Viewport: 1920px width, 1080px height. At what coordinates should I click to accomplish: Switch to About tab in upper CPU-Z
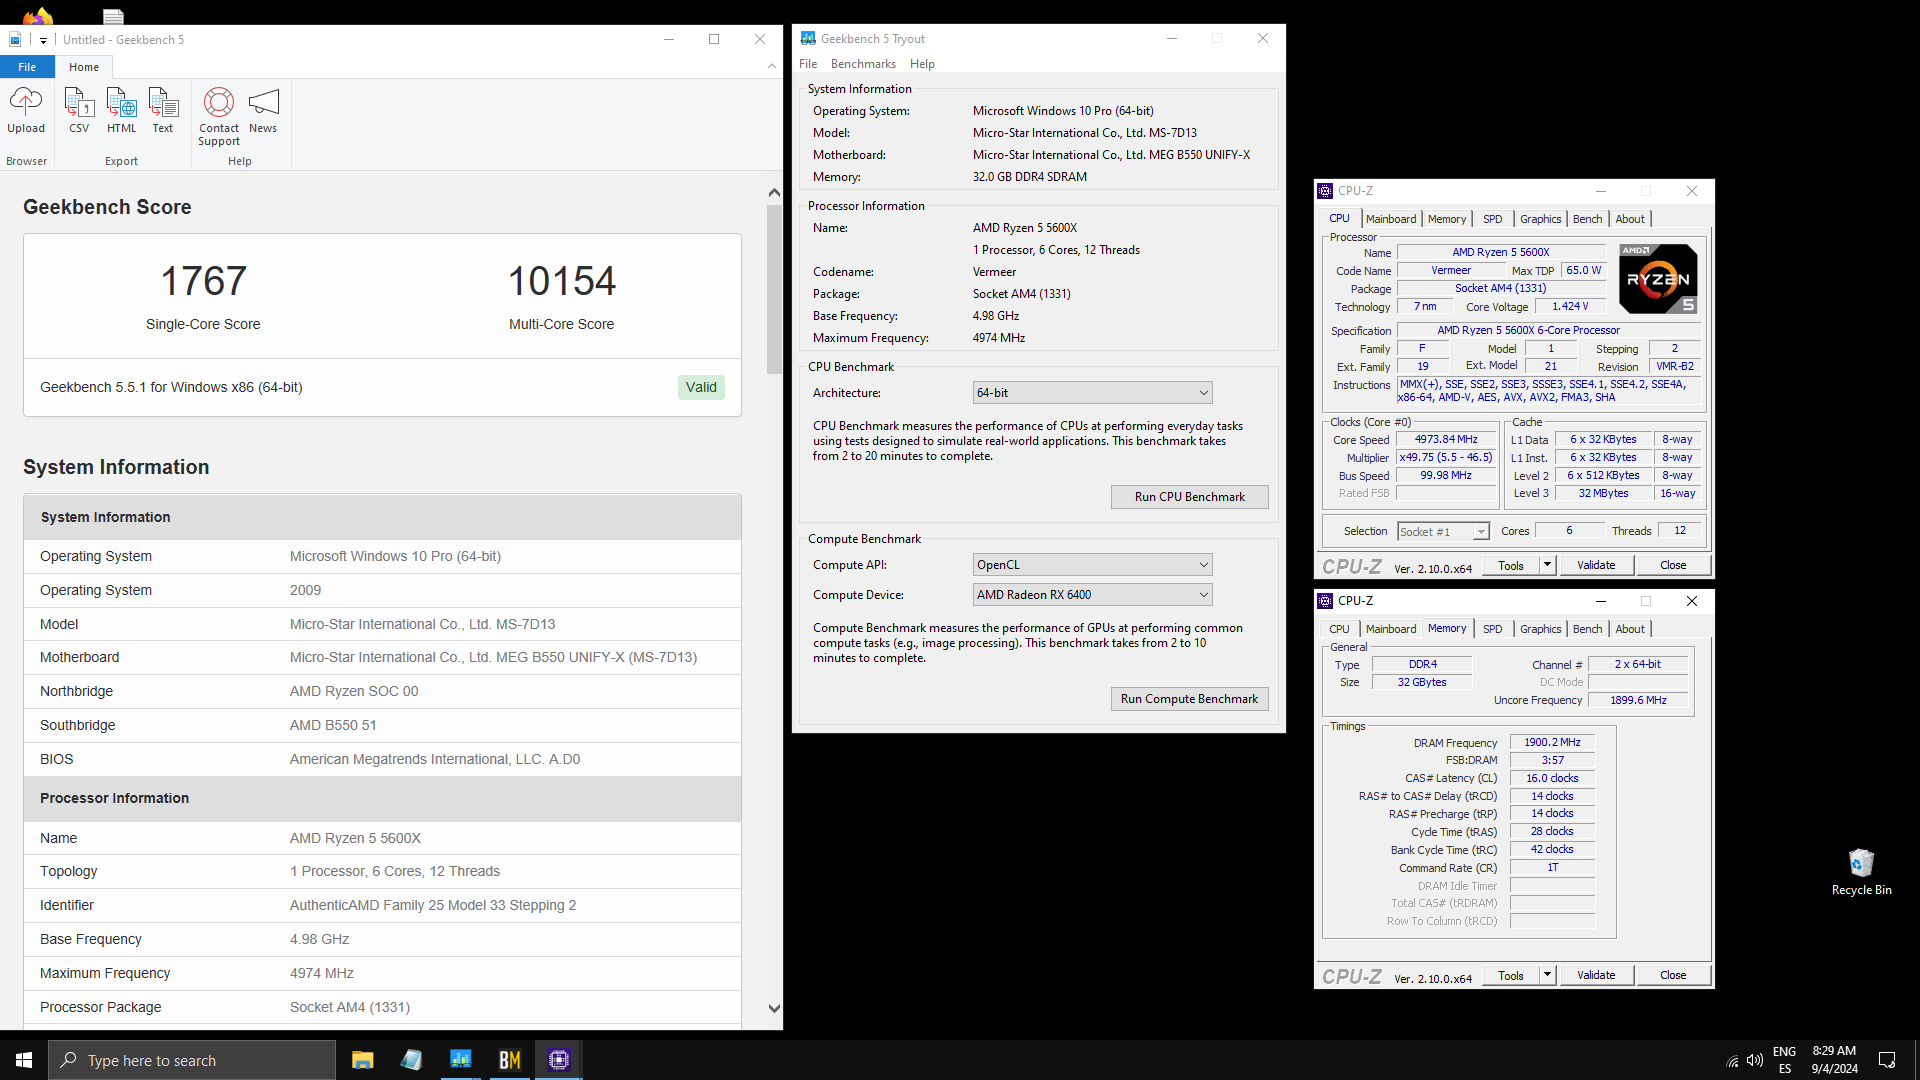1630,219
